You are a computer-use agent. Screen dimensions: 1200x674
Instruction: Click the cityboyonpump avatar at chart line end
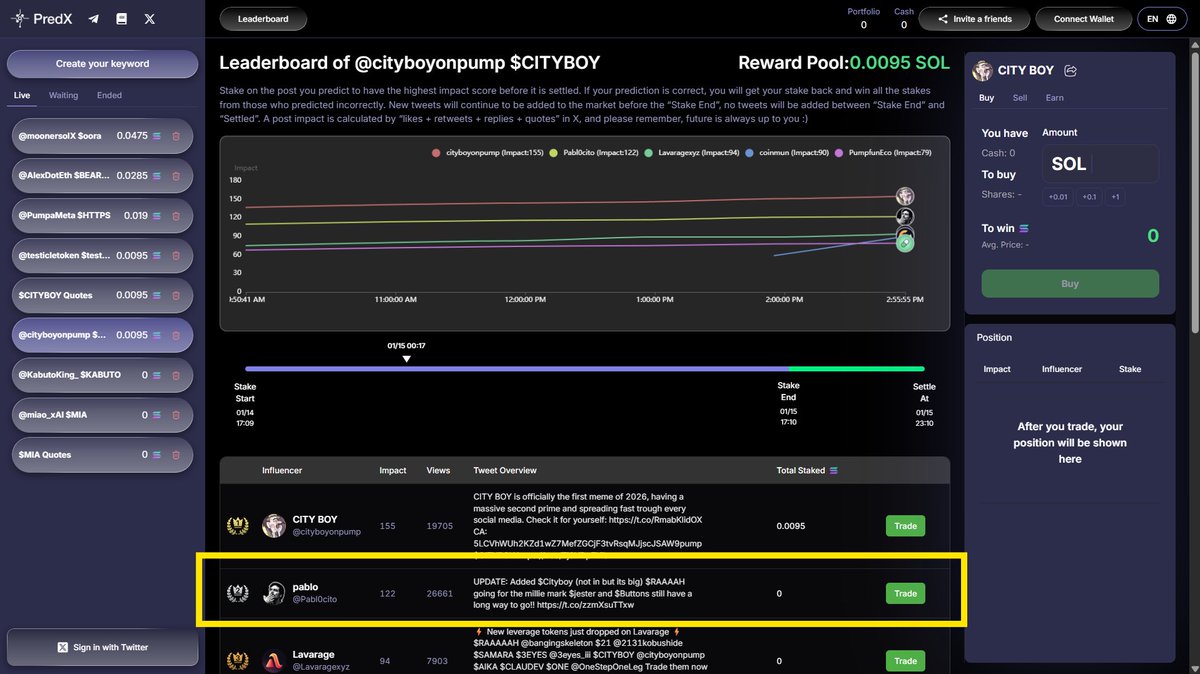pyautogui.click(x=904, y=196)
